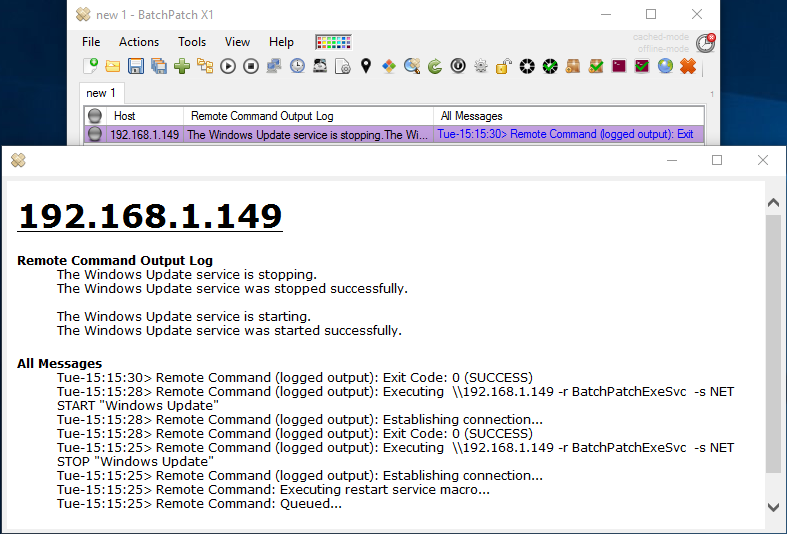Click the disk drive icon in toolbar
The image size is (787, 534).
pos(320,66)
